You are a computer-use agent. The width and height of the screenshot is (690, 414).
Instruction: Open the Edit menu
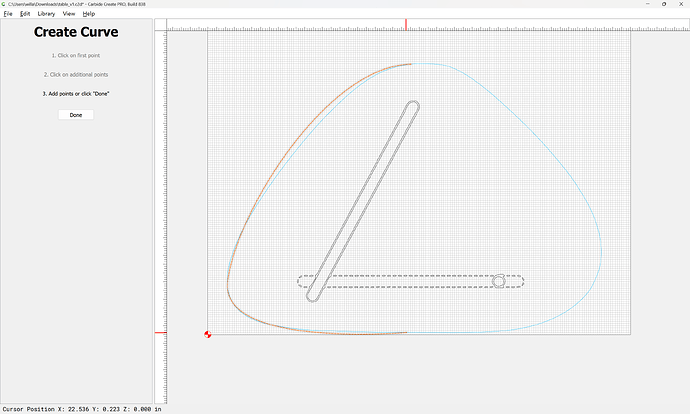click(24, 14)
